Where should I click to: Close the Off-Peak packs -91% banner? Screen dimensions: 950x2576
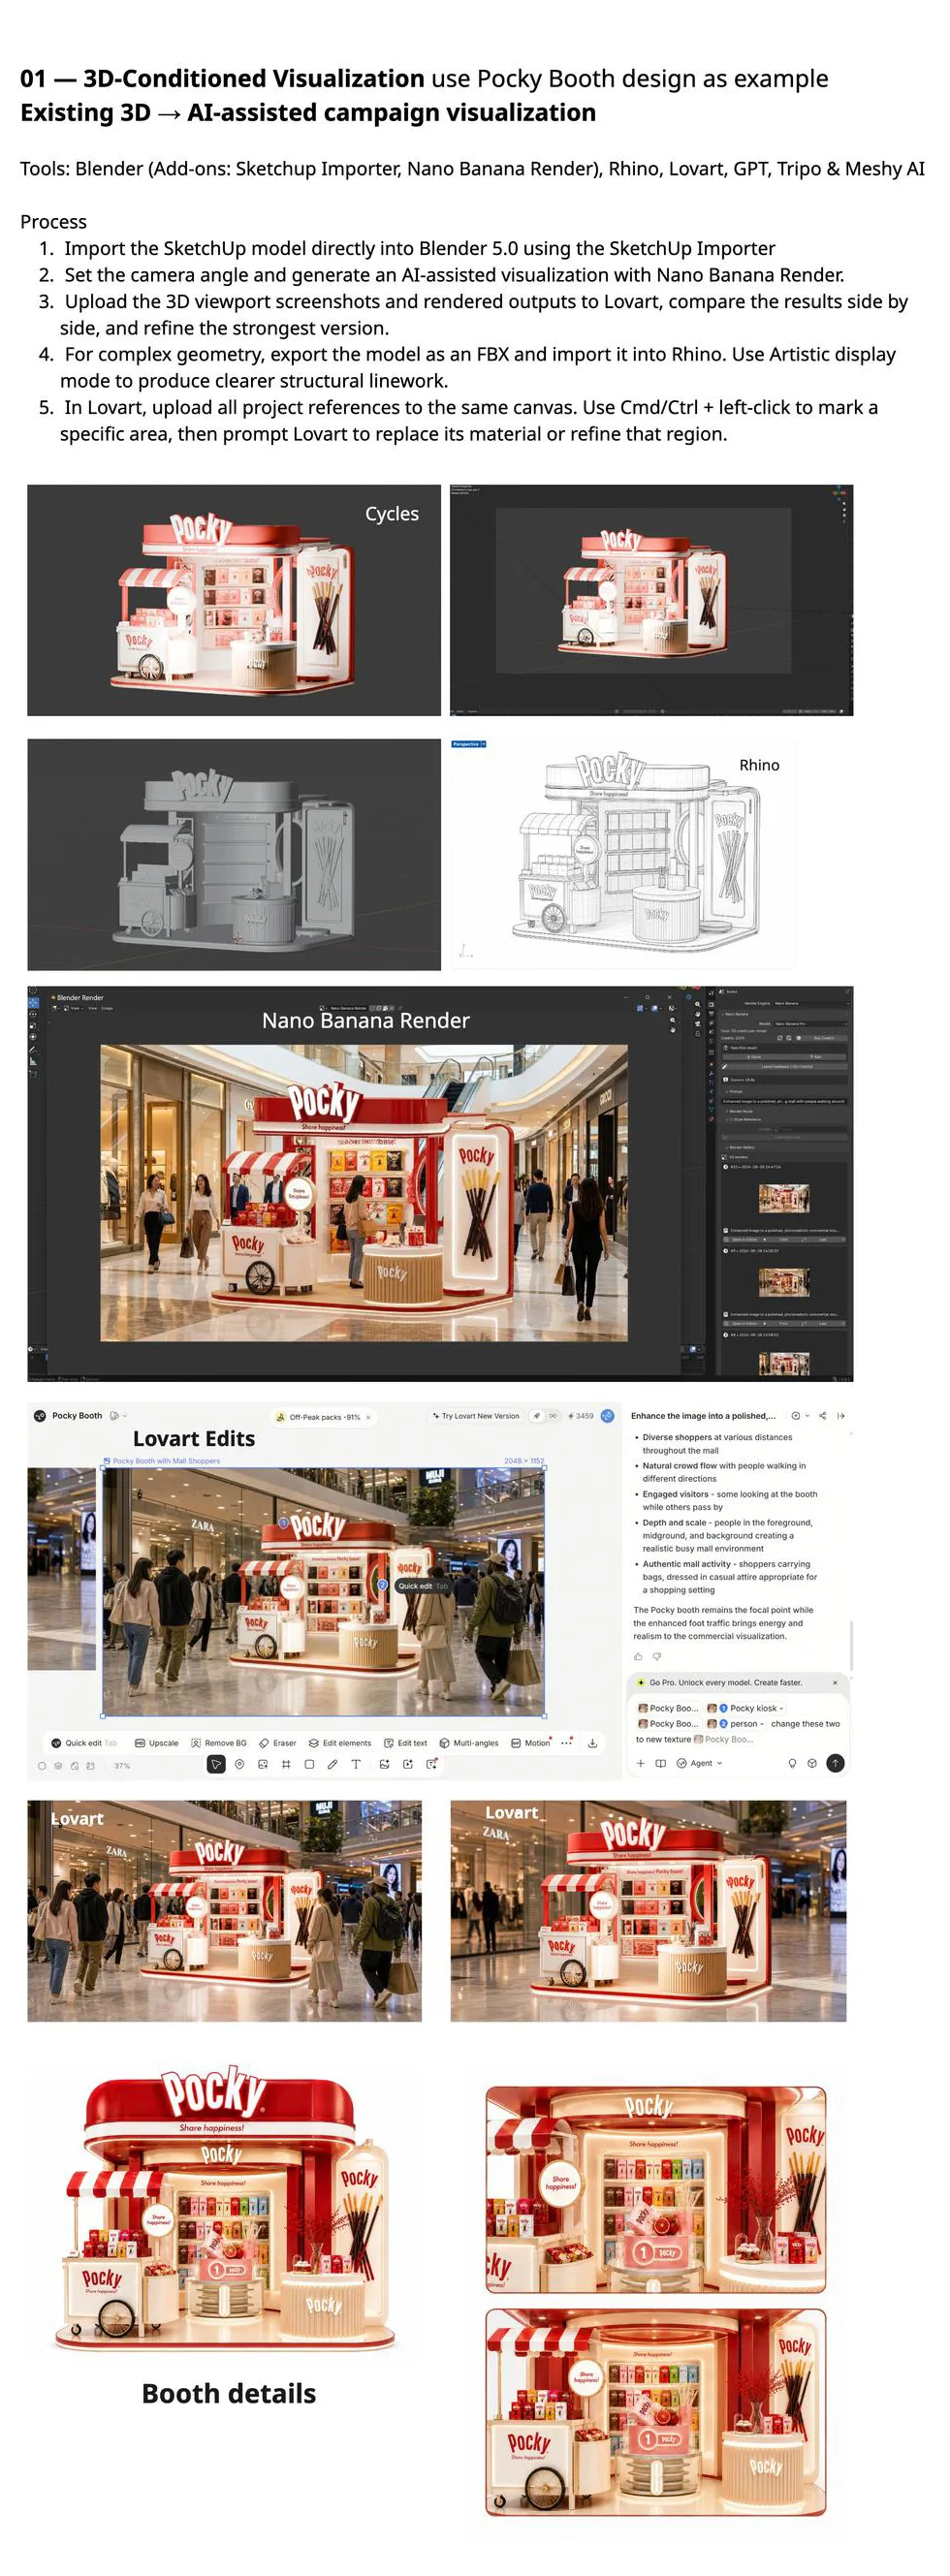368,1417
